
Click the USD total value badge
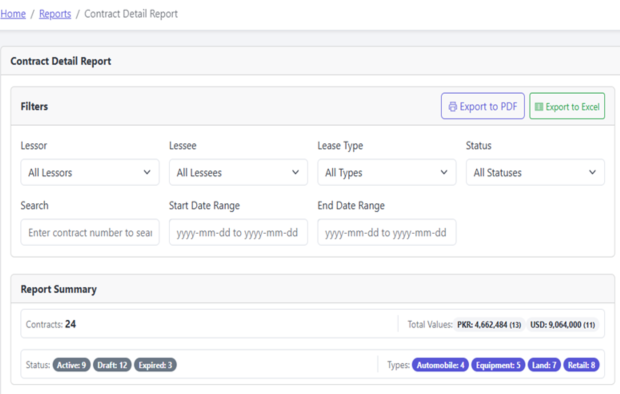[563, 325]
